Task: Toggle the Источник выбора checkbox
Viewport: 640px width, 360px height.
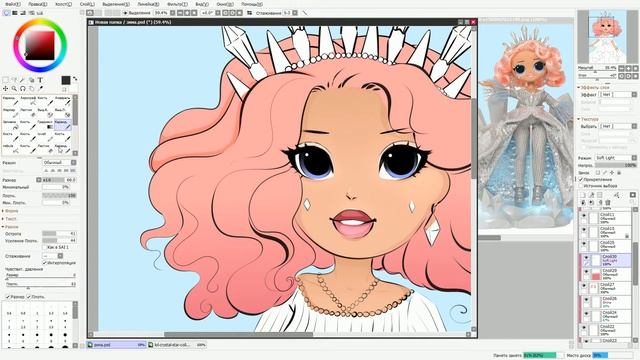Action: point(581,186)
